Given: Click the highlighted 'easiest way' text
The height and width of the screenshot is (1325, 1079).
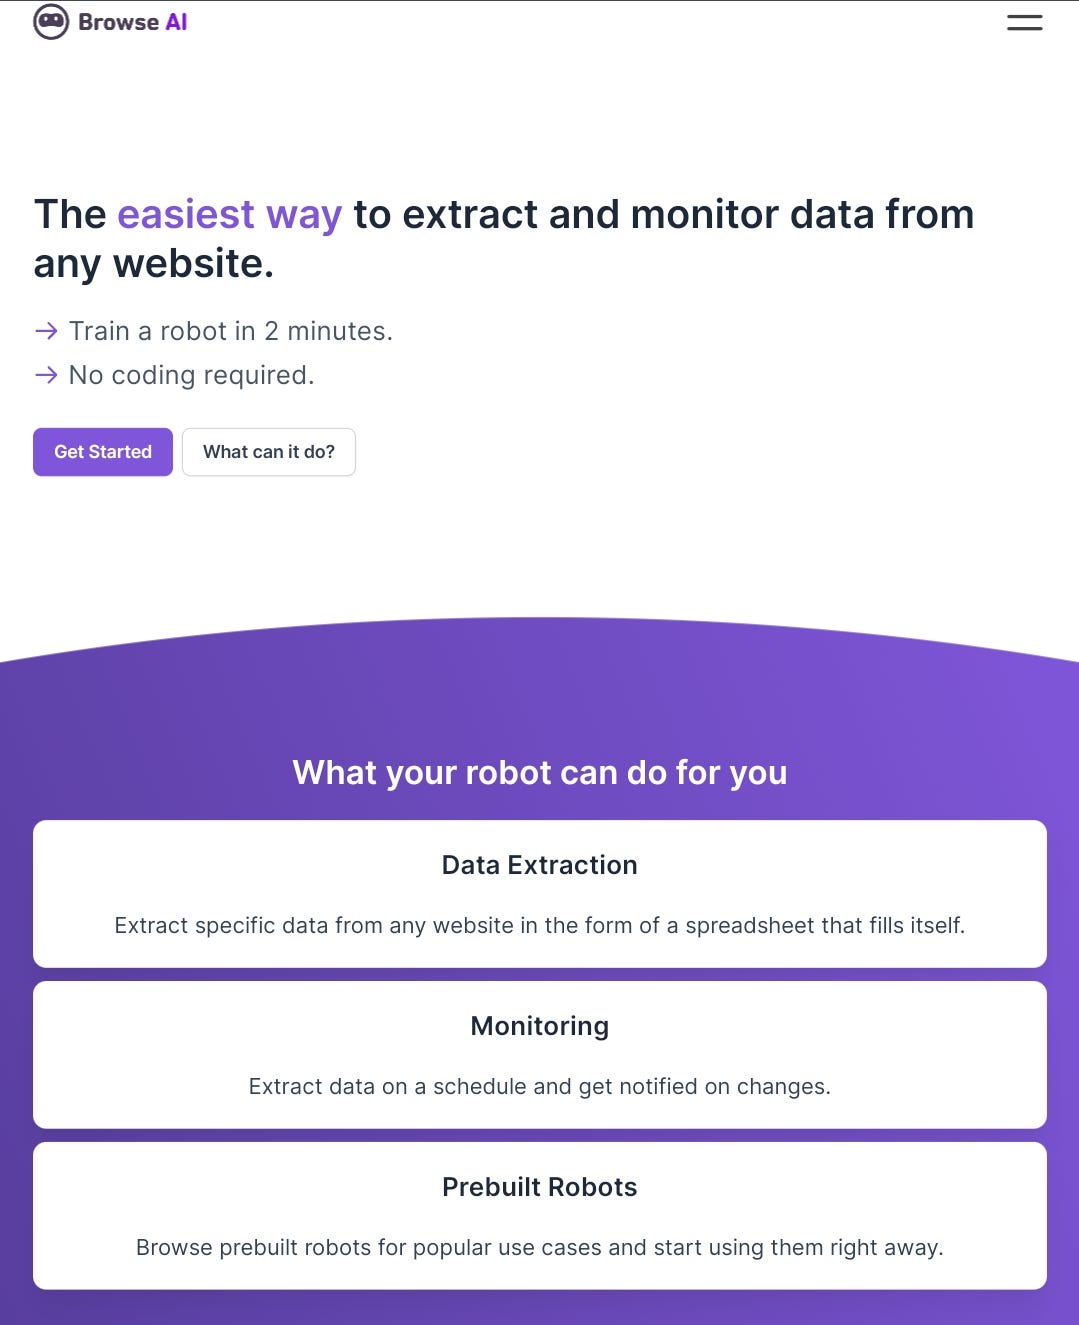Looking at the screenshot, I should [x=229, y=214].
